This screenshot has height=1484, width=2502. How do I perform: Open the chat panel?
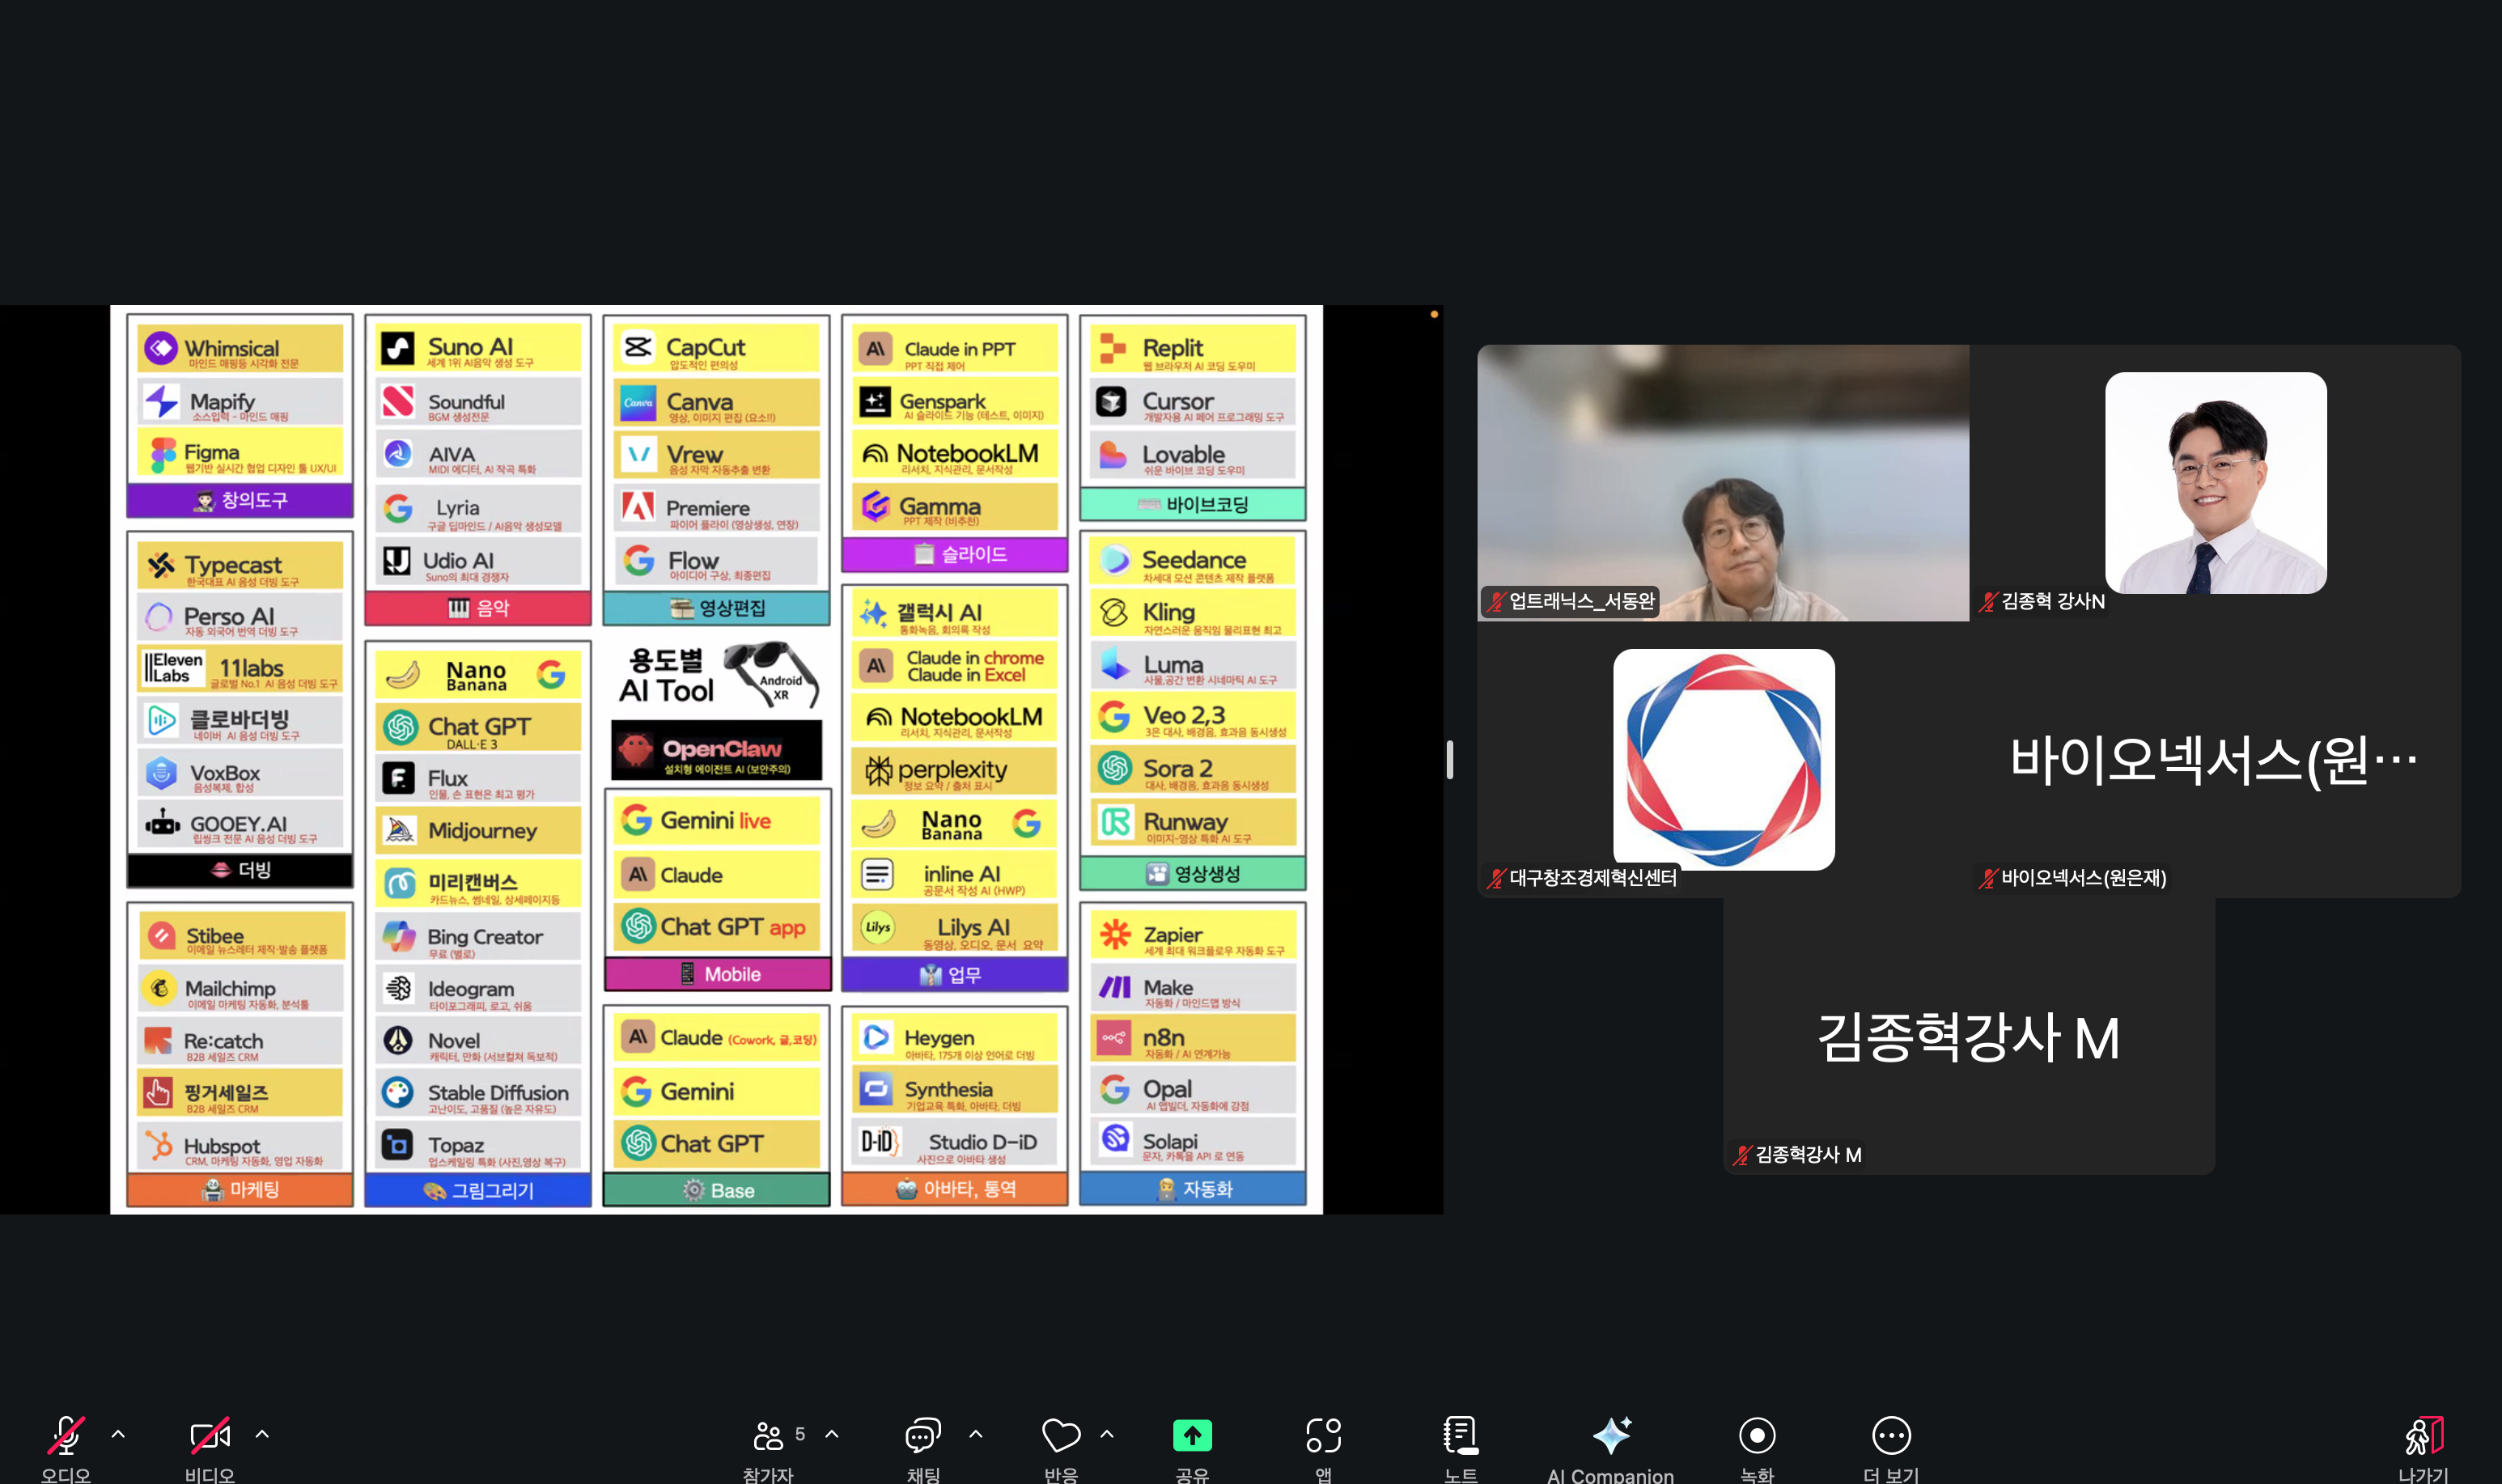pos(922,1436)
